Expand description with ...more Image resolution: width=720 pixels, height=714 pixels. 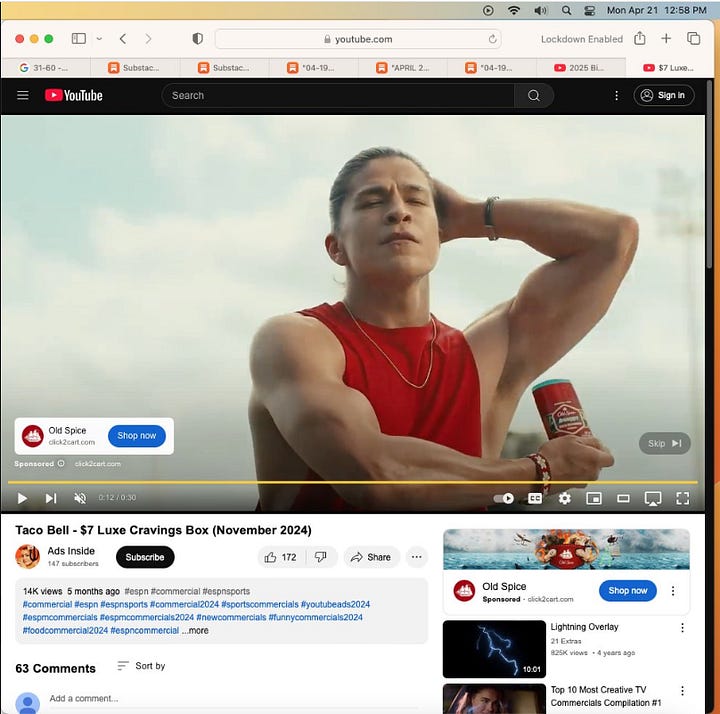click(195, 630)
